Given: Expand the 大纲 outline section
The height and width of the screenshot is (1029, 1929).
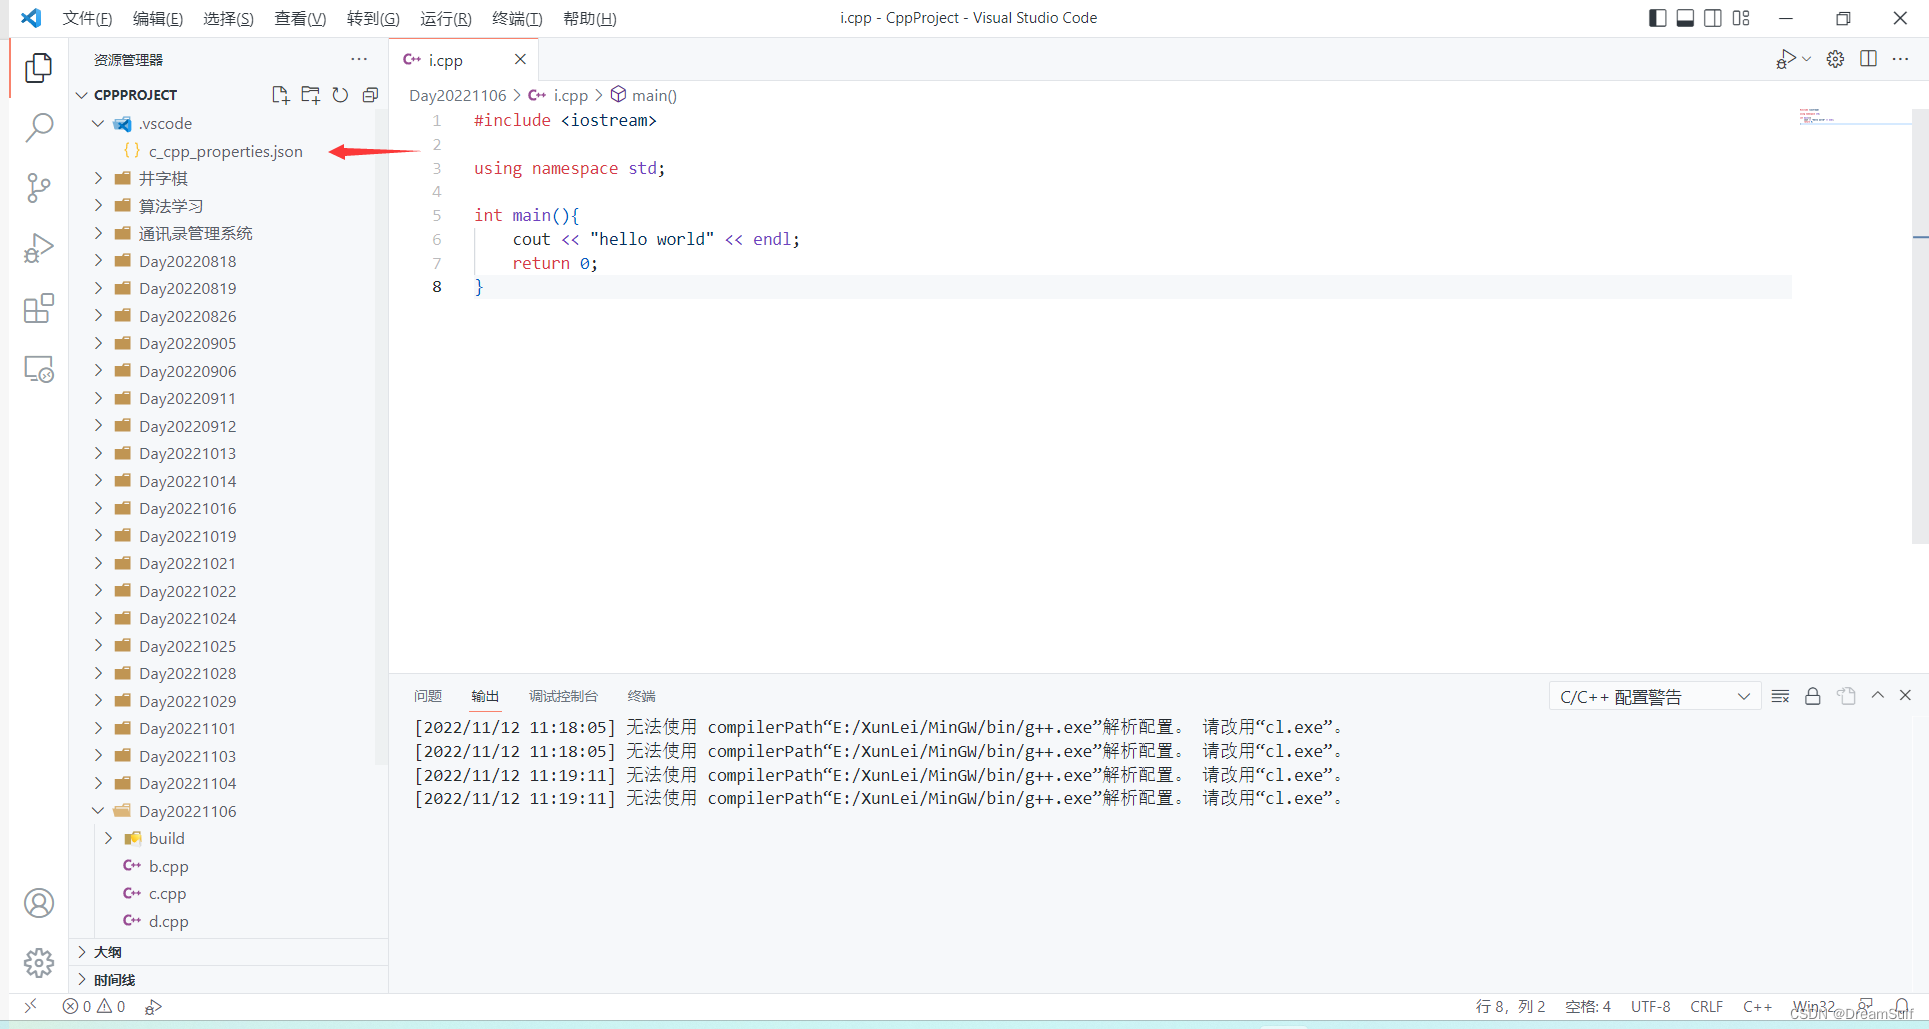Looking at the screenshot, I should coord(108,952).
